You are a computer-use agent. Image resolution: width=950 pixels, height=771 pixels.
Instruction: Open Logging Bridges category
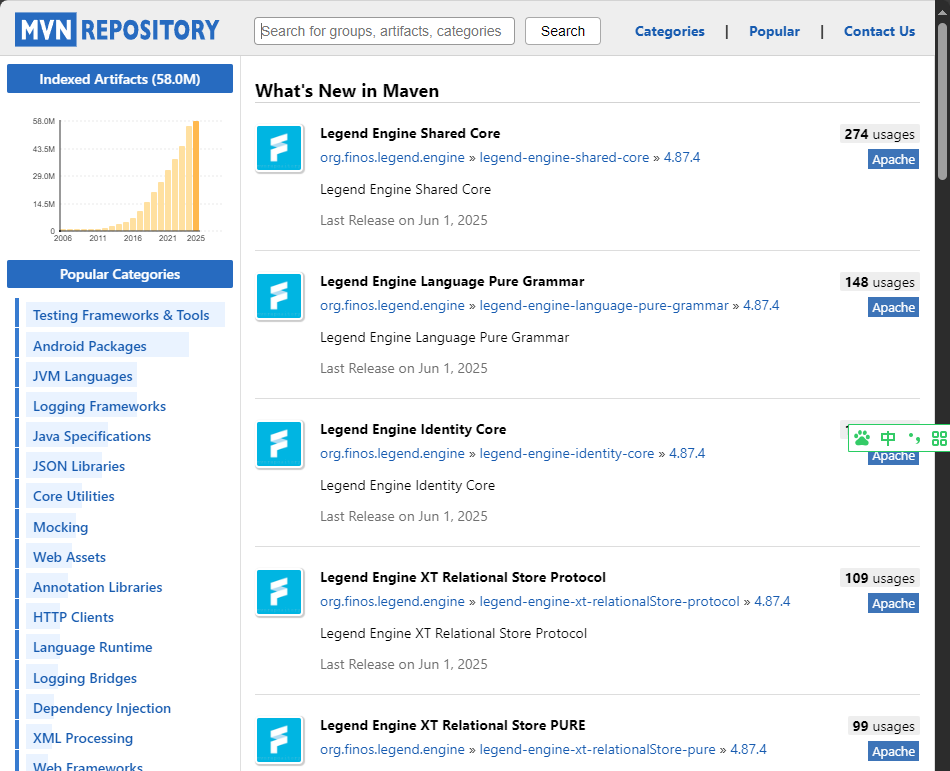pyautogui.click(x=85, y=678)
